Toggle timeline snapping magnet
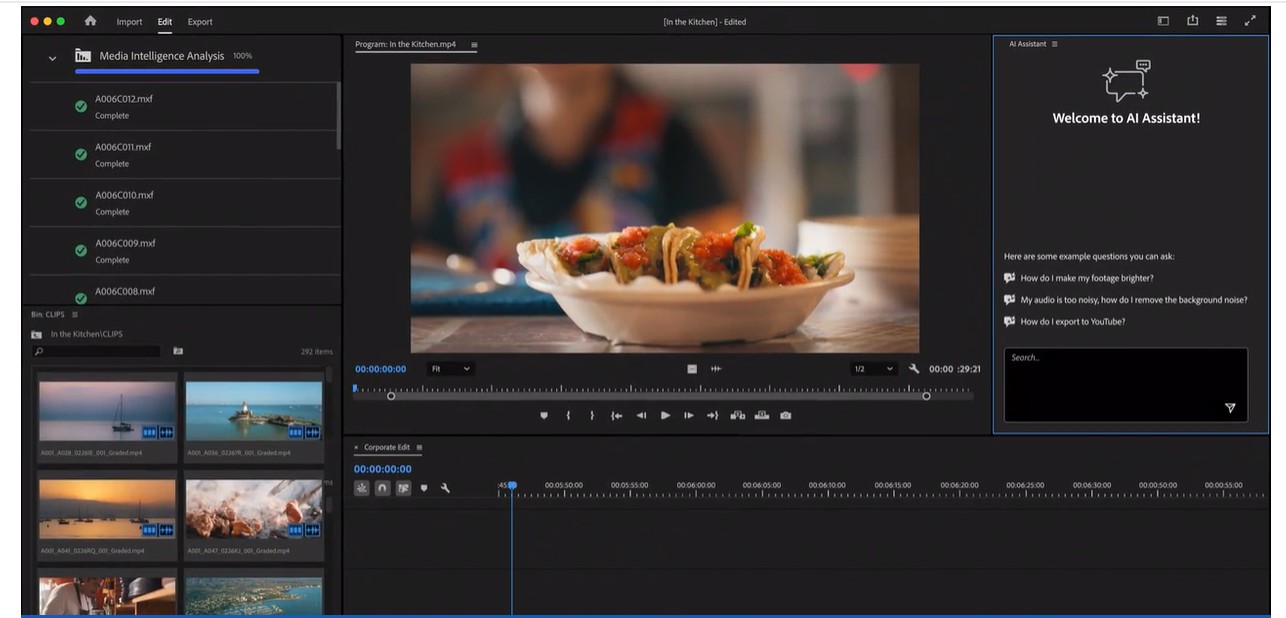This screenshot has width=1286, height=618. pyautogui.click(x=382, y=488)
